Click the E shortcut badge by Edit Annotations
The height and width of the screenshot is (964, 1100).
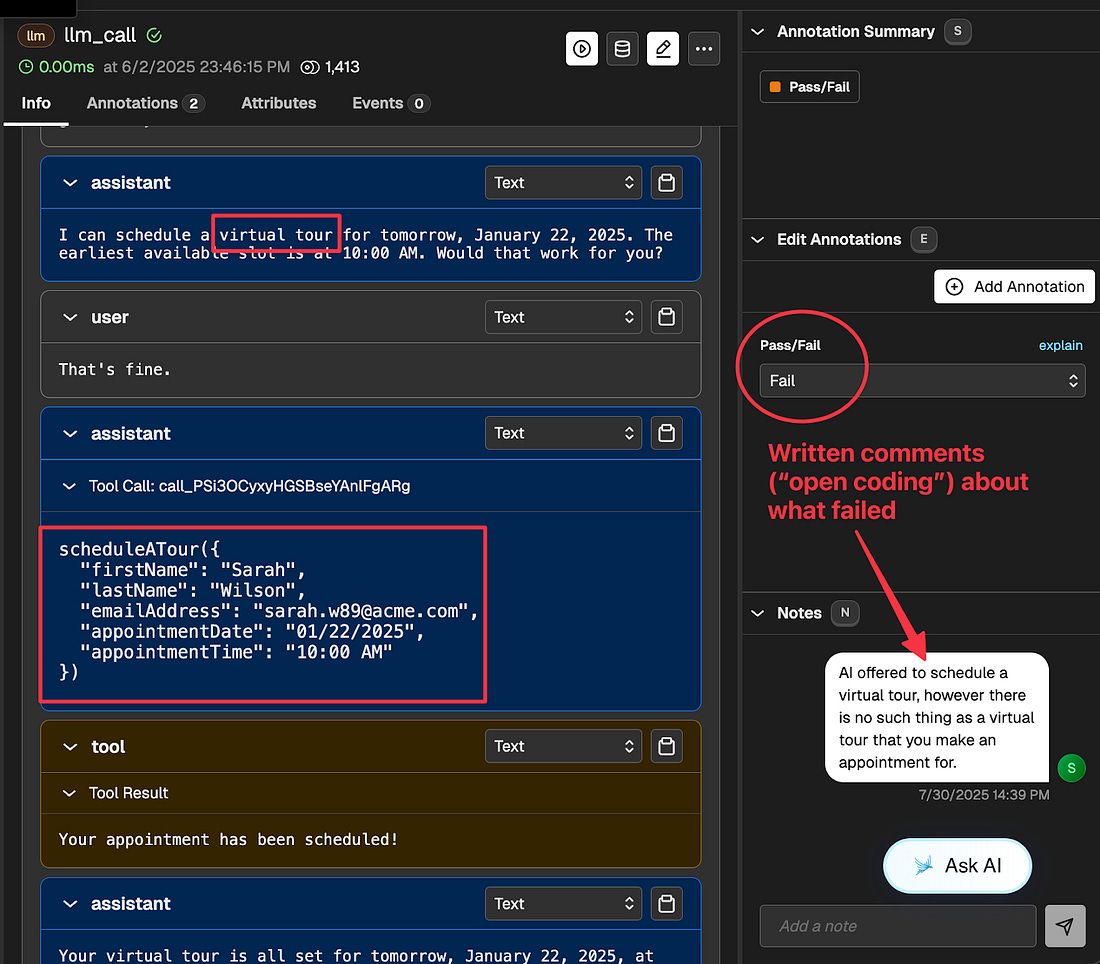tap(923, 239)
